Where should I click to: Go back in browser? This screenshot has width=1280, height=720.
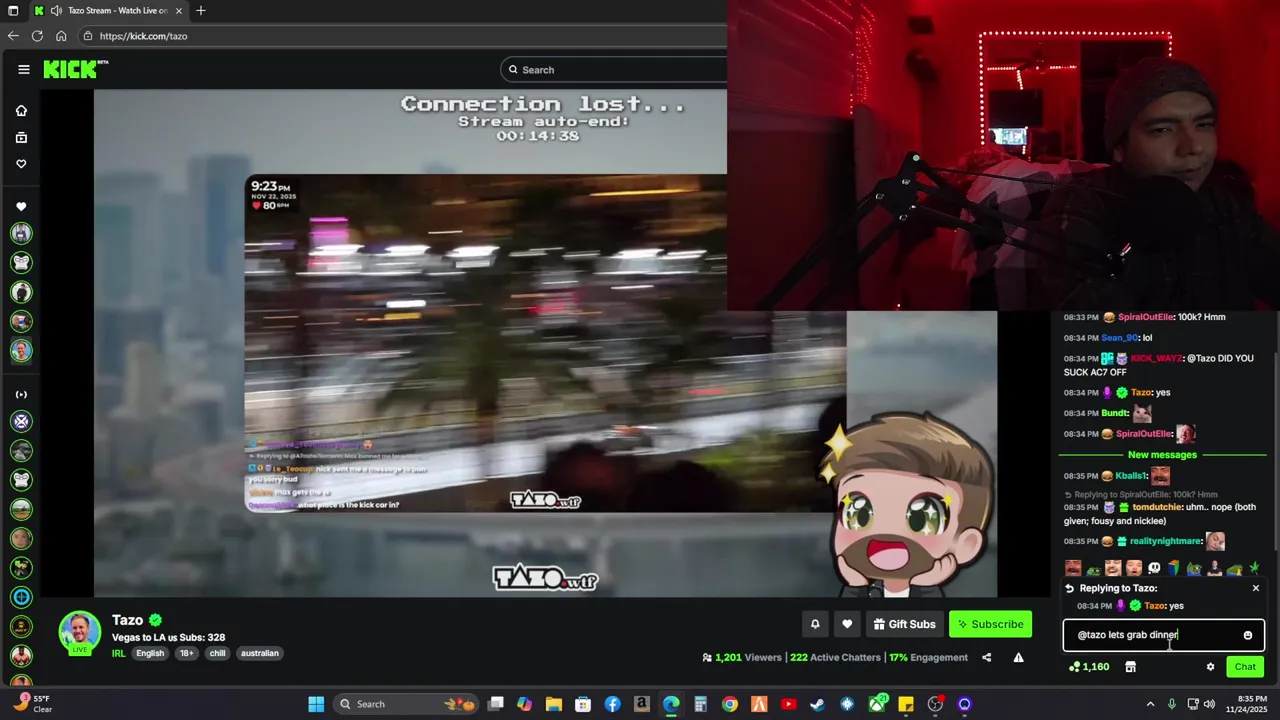pos(13,36)
